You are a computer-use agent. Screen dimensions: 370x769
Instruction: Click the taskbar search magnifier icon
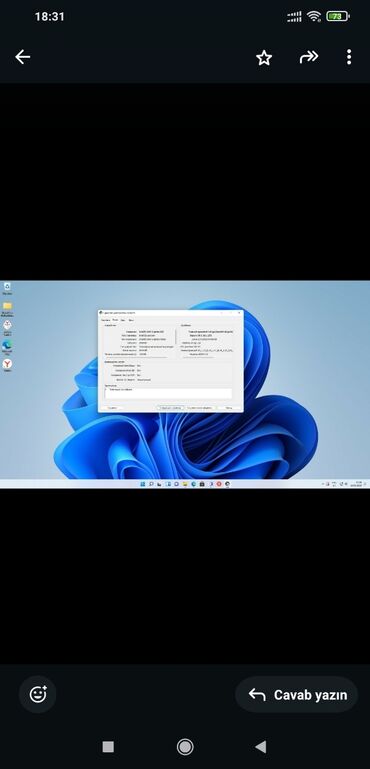pyautogui.click(x=151, y=484)
